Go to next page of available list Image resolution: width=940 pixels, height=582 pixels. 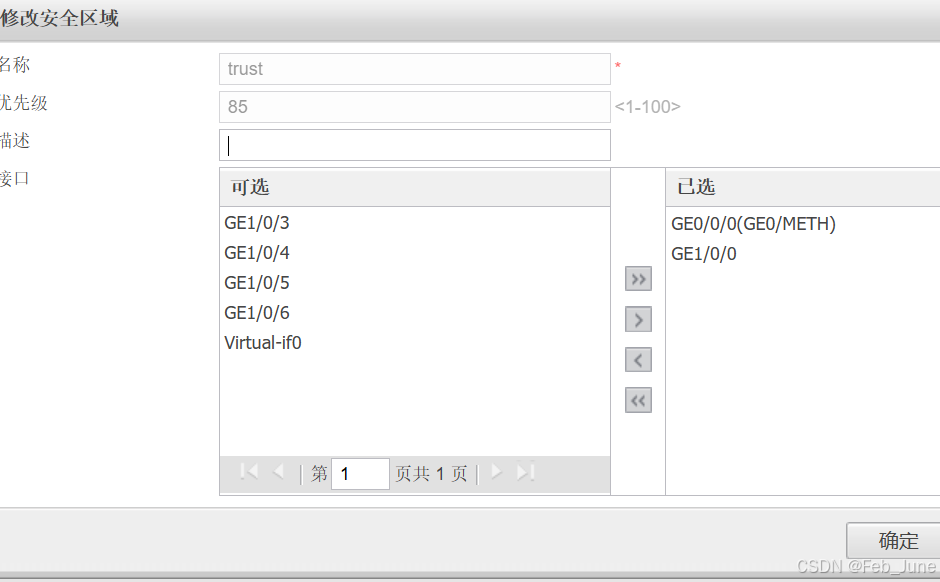(x=496, y=472)
